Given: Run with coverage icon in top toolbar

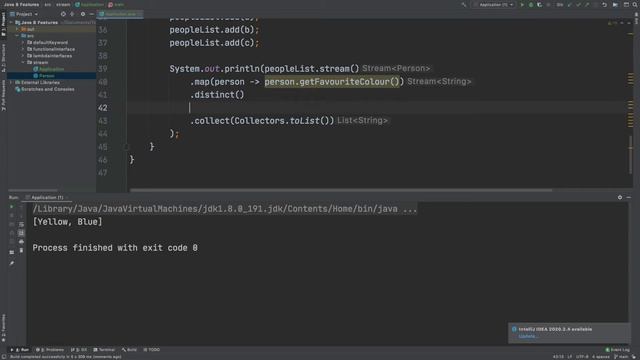Looking at the screenshot, I should (540, 4).
